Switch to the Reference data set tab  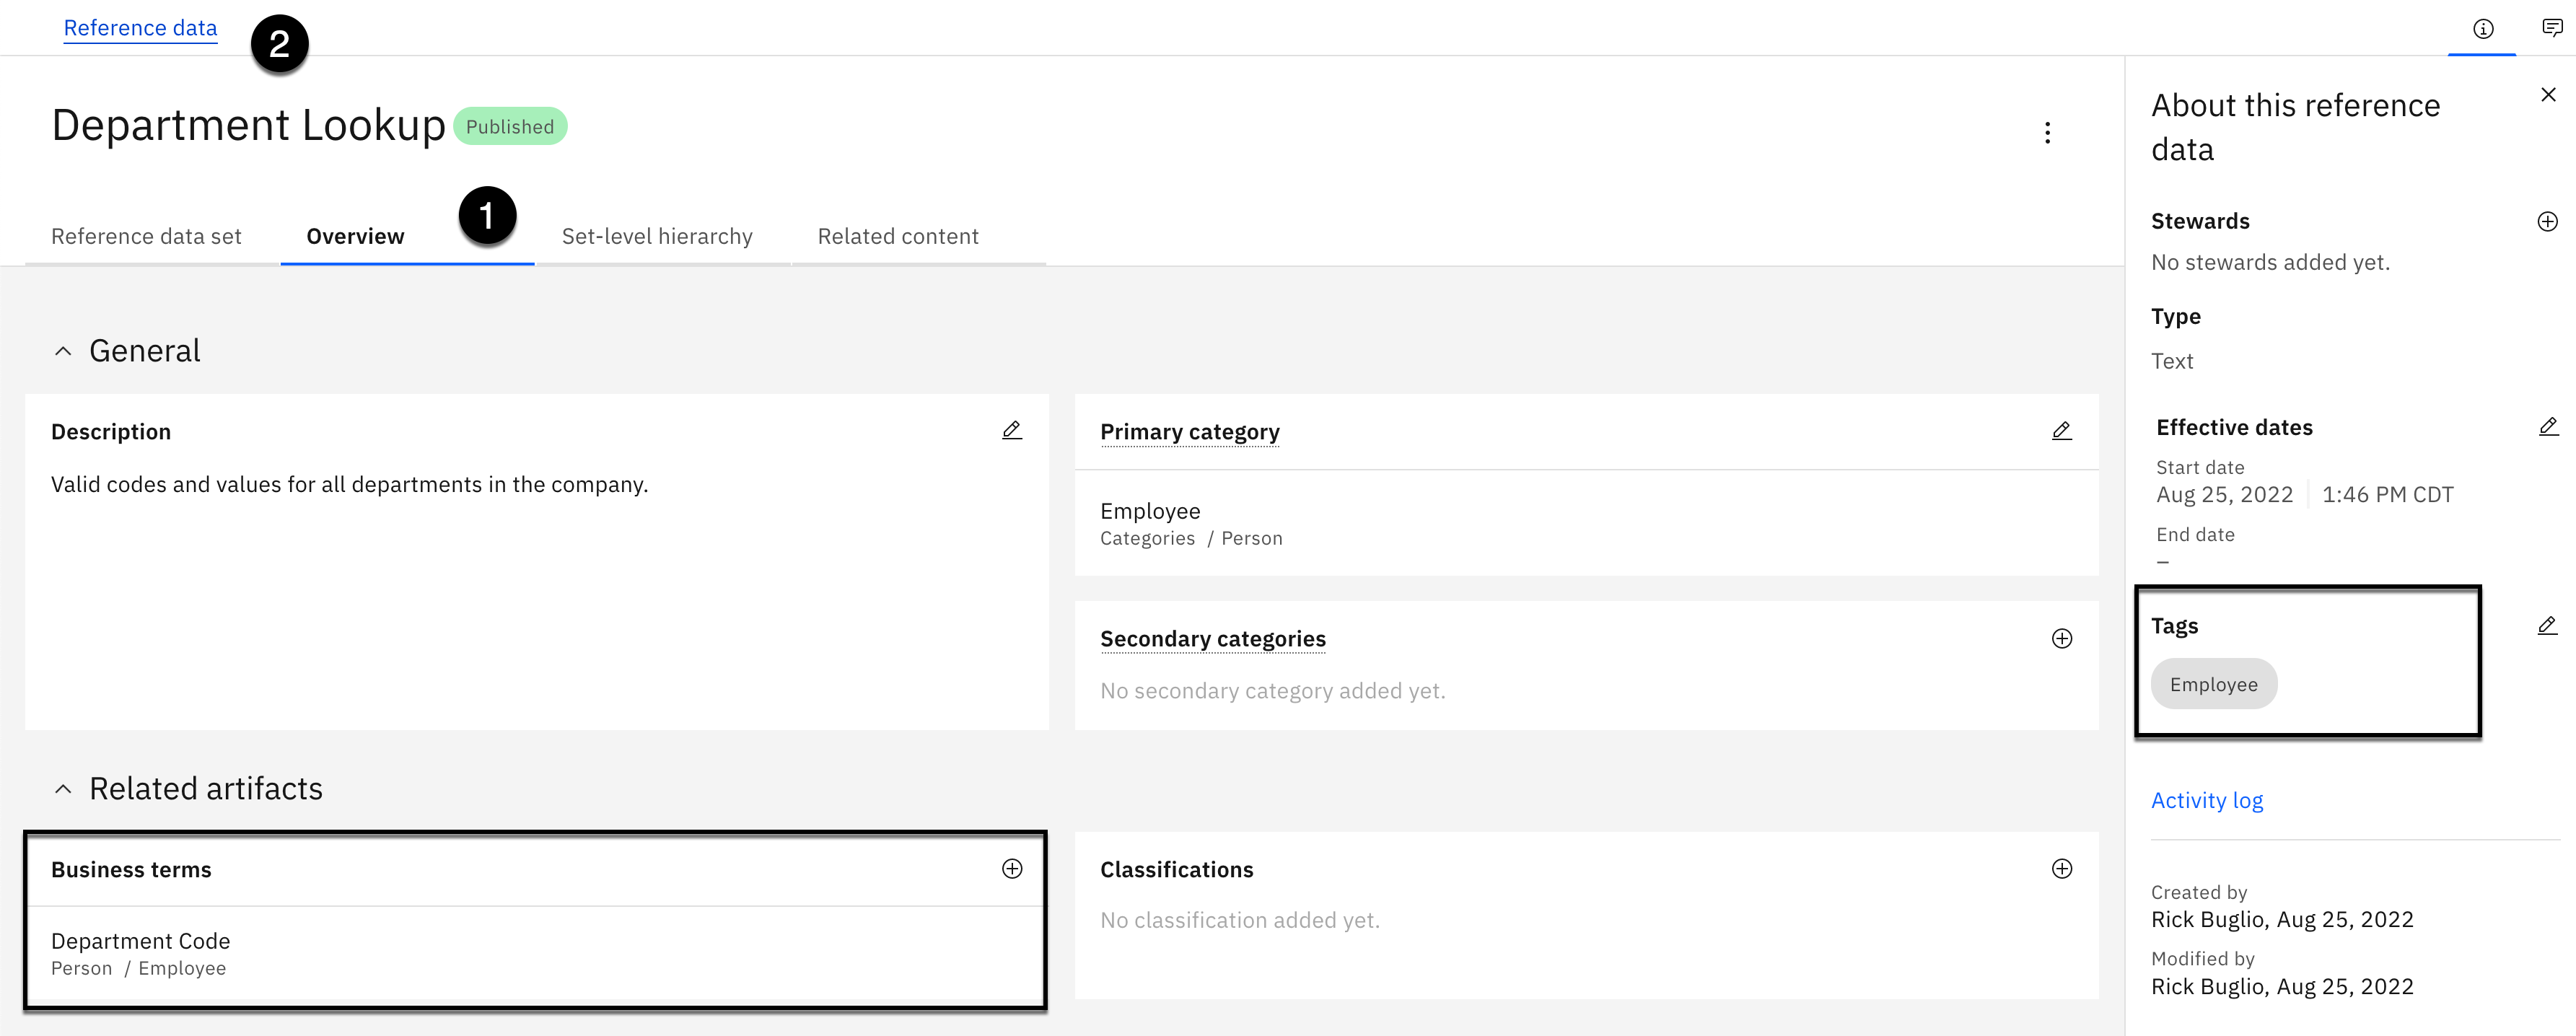(146, 237)
